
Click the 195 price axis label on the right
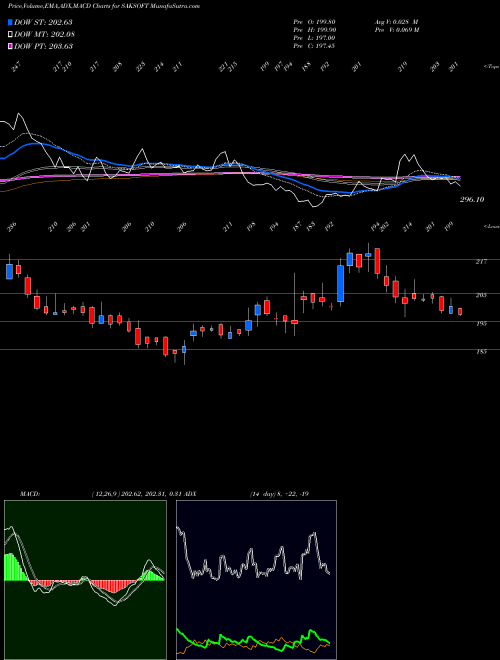[x=481, y=324]
